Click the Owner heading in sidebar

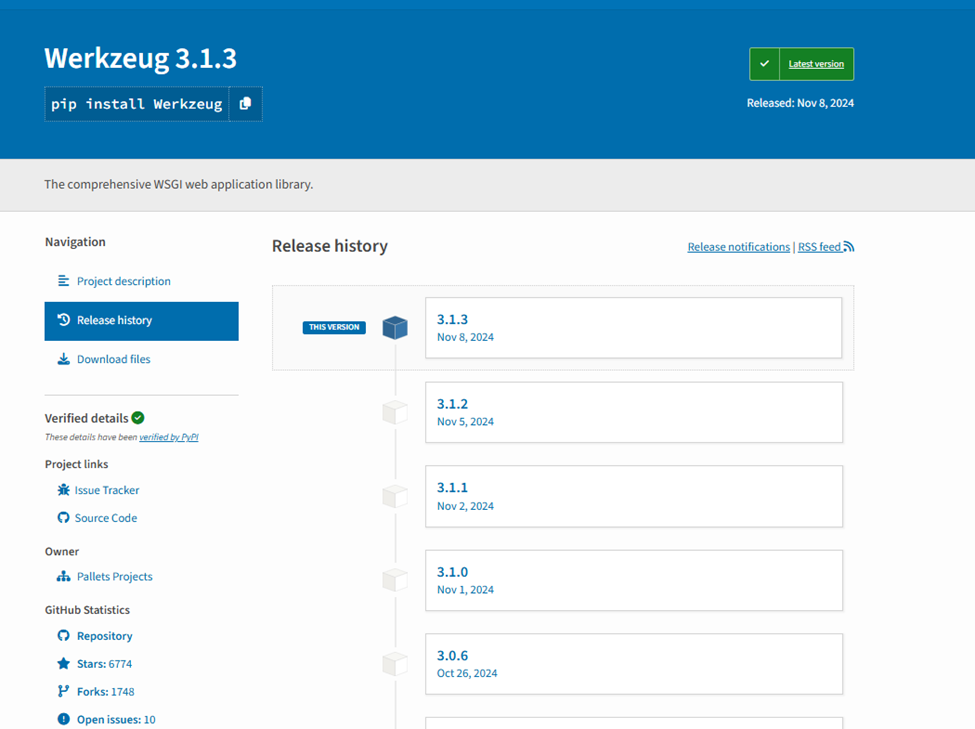[62, 552]
